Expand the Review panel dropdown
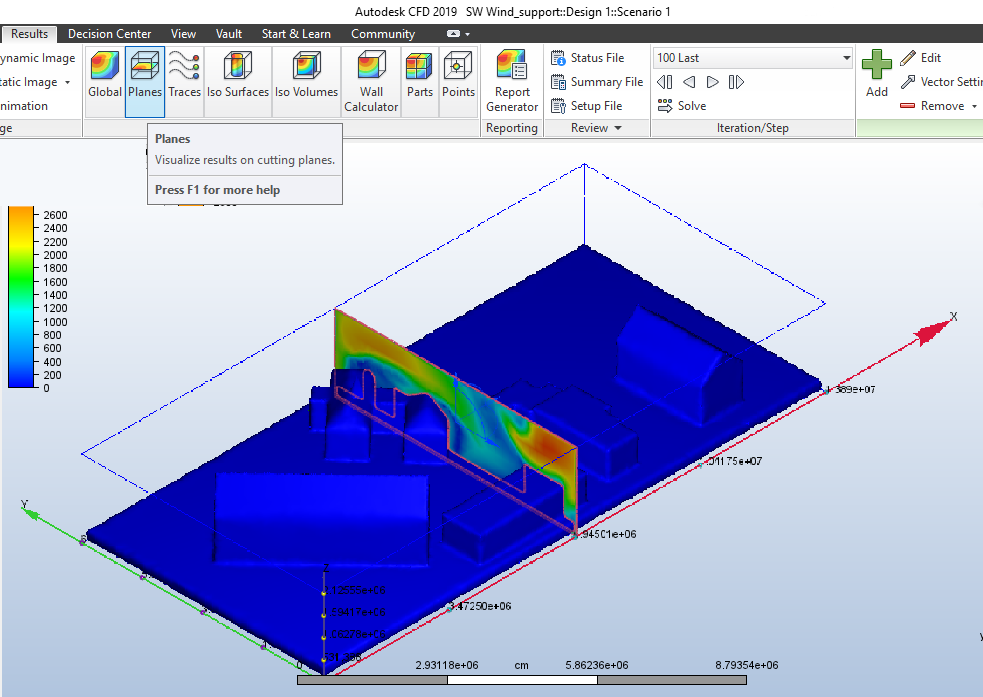Screen dimensions: 983x697 pyautogui.click(x=618, y=128)
